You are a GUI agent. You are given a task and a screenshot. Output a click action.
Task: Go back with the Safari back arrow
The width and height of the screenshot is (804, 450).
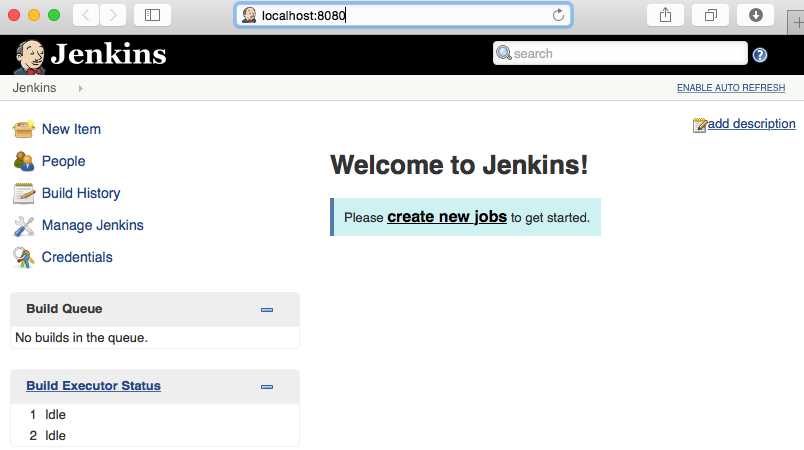pos(86,15)
